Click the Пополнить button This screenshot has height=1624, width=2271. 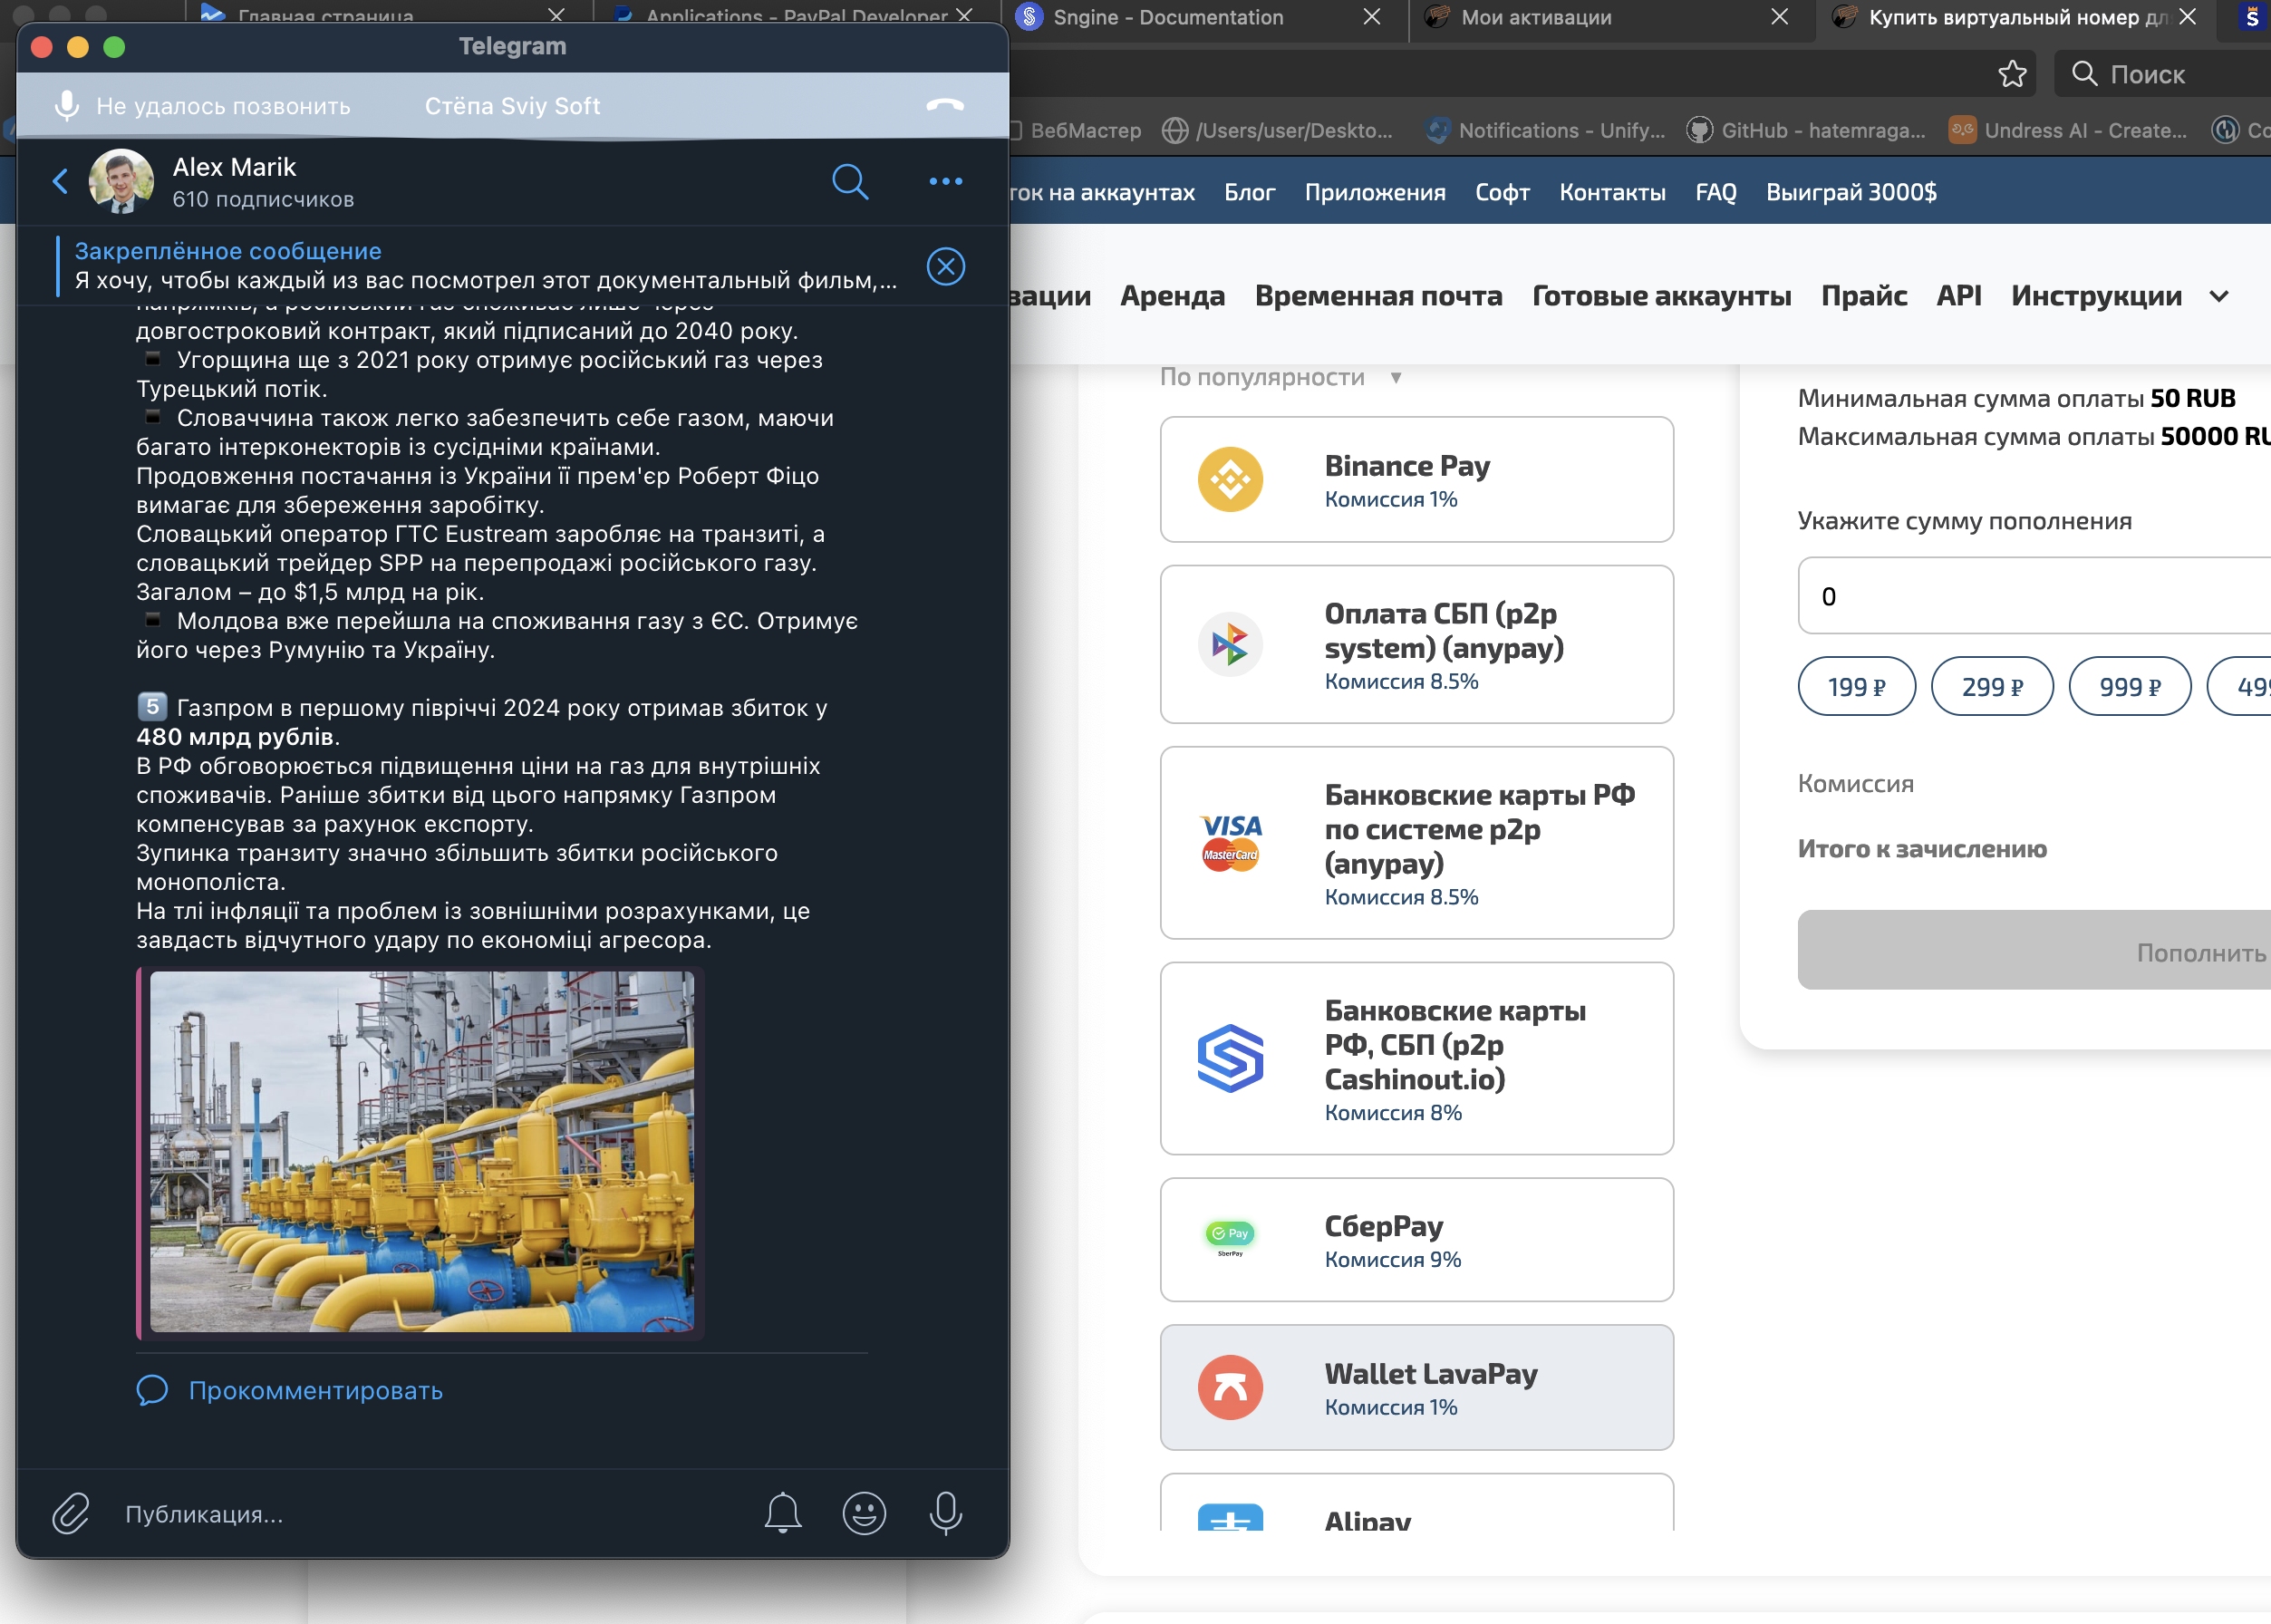pyautogui.click(x=2034, y=951)
